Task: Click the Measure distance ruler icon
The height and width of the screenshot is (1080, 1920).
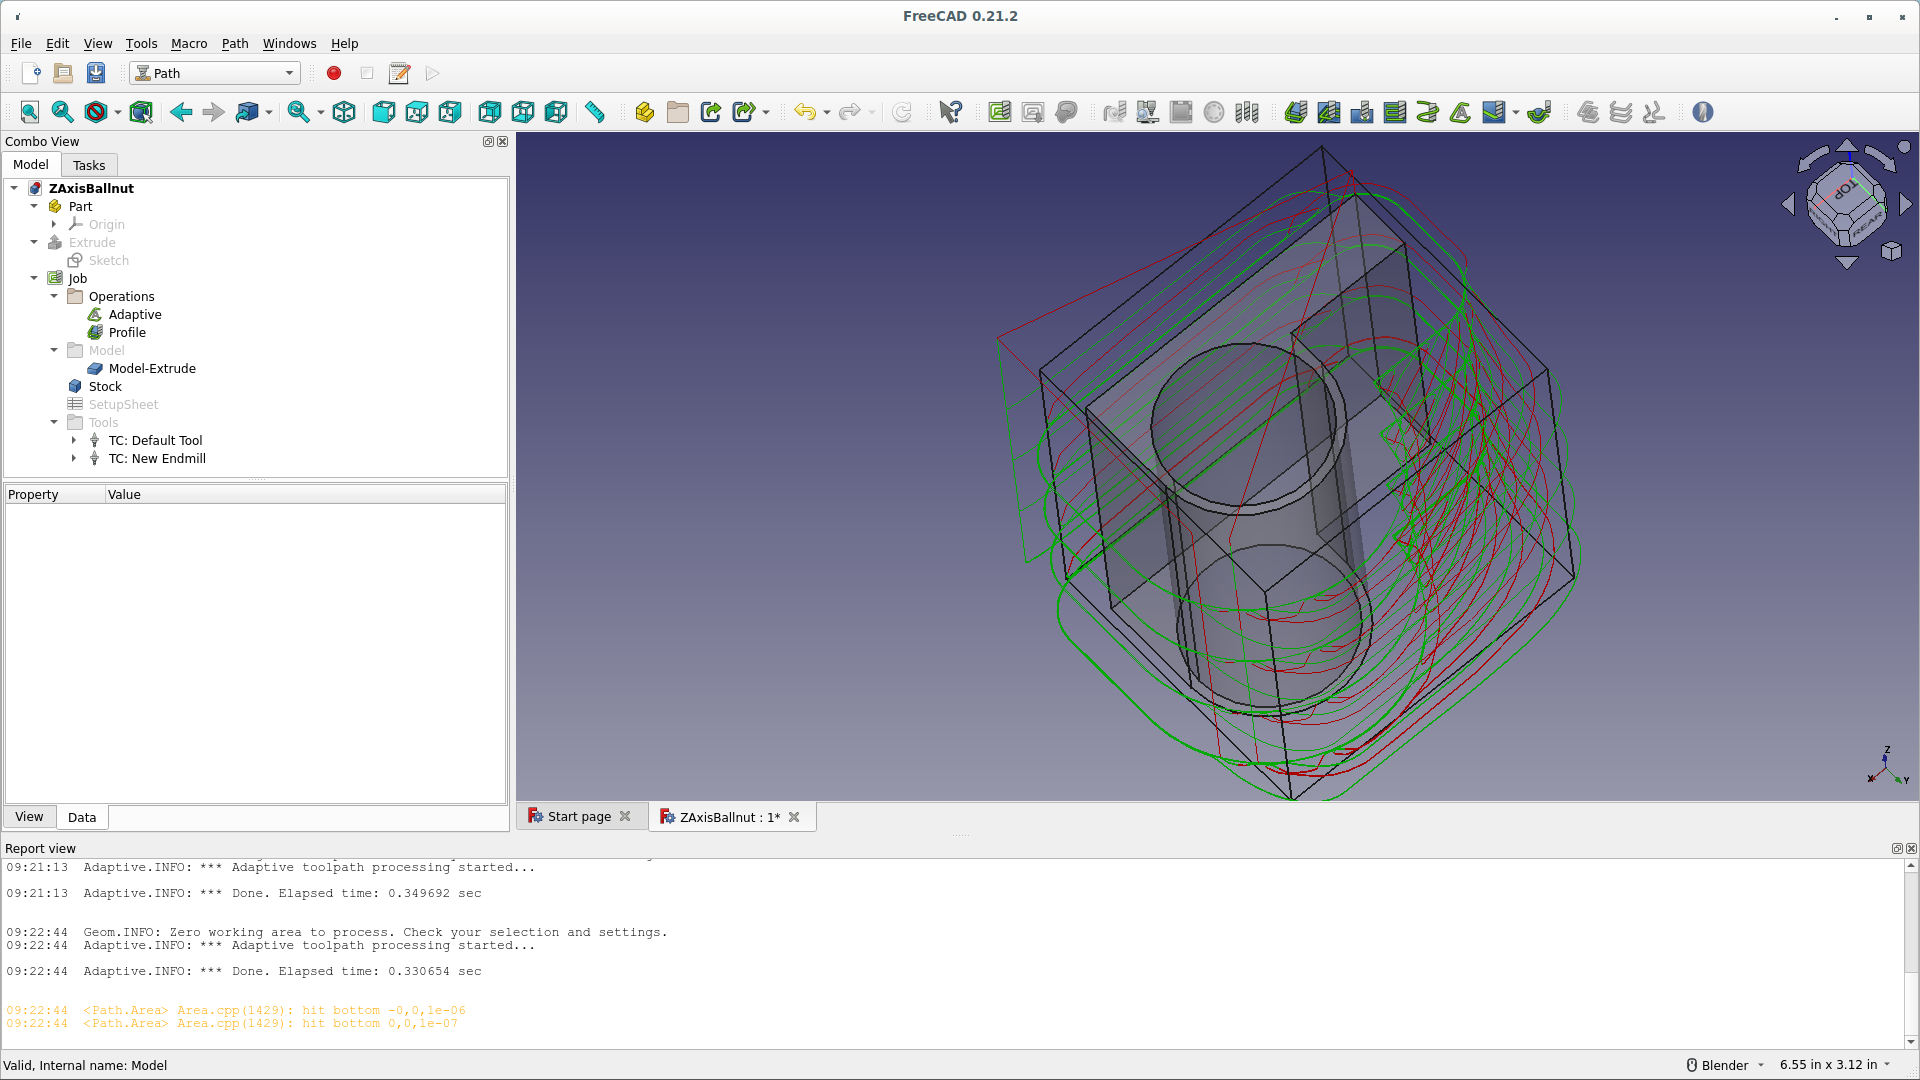Action: 595,112
